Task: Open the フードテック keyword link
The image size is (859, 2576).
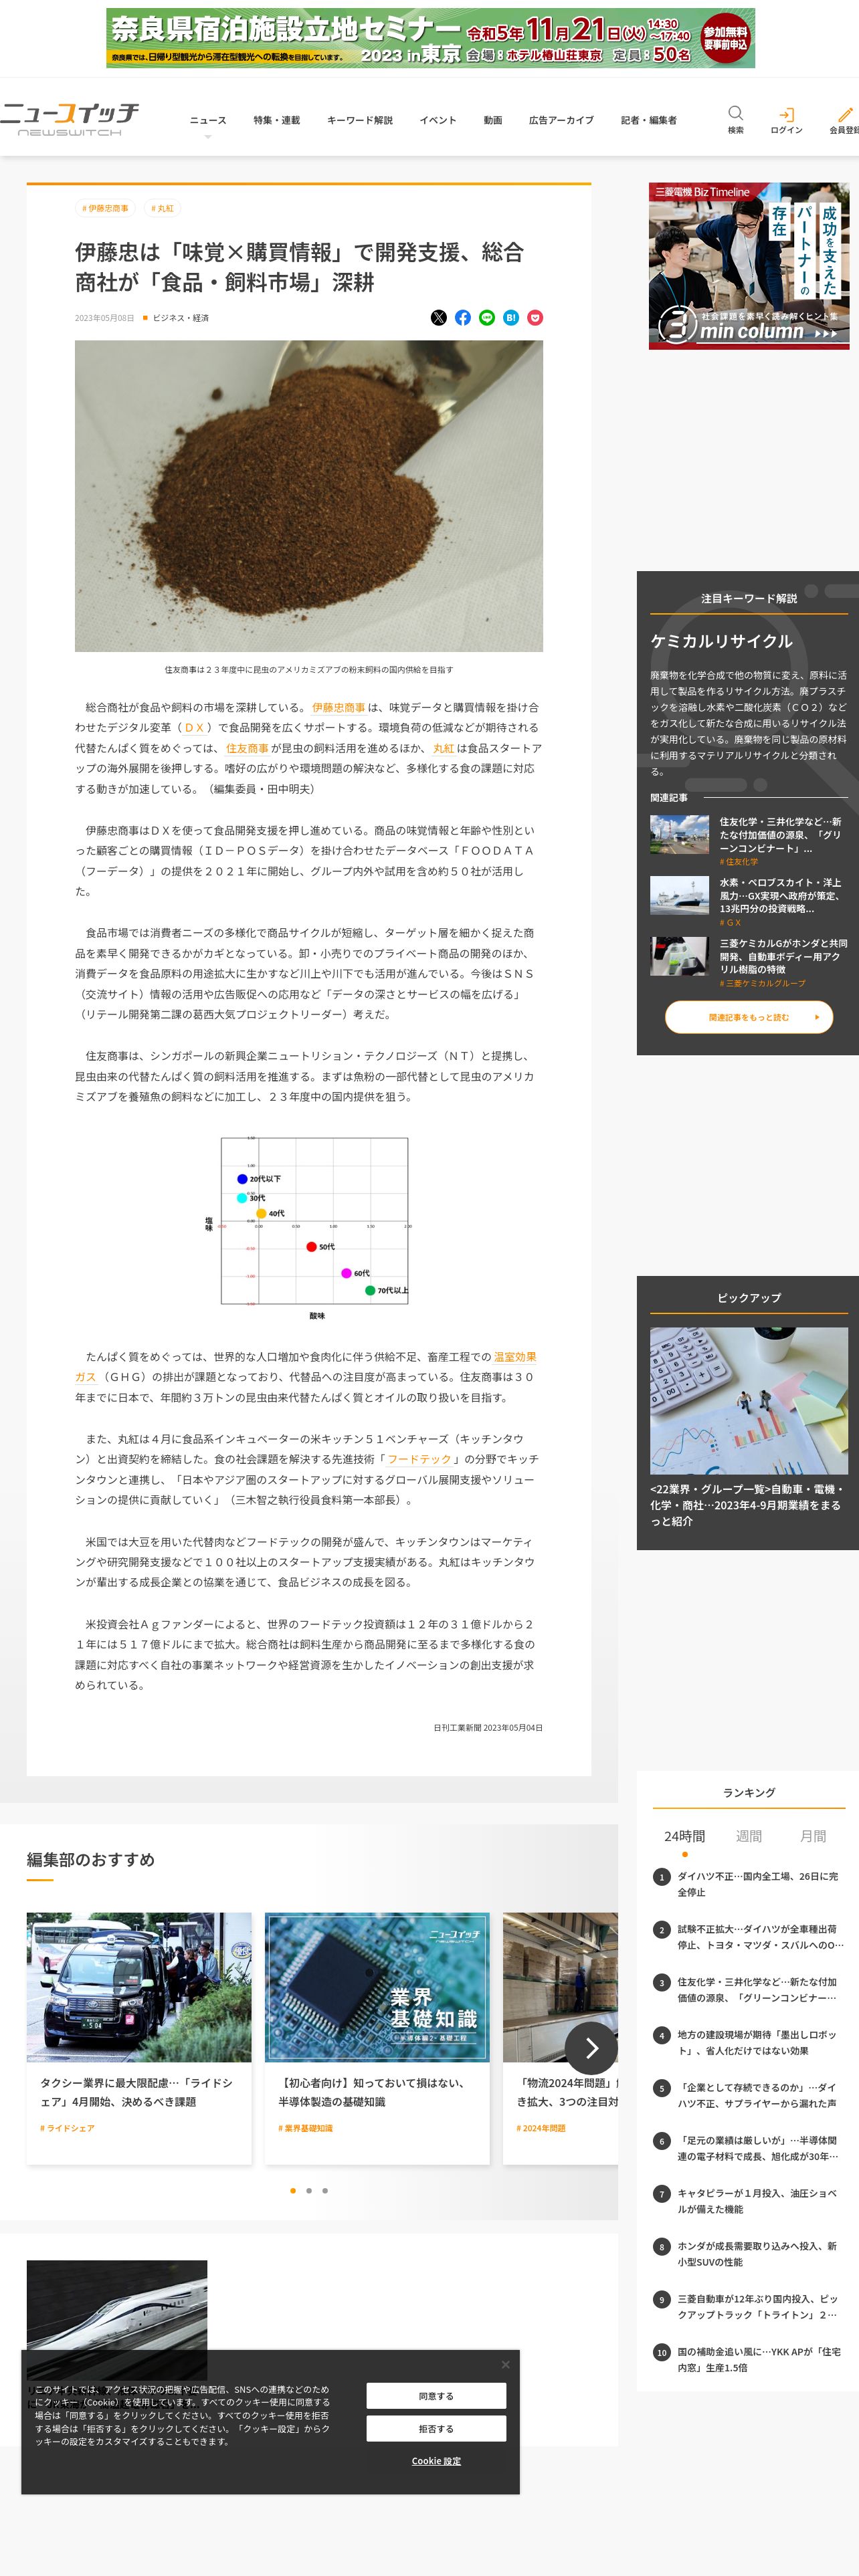Action: (419, 1459)
